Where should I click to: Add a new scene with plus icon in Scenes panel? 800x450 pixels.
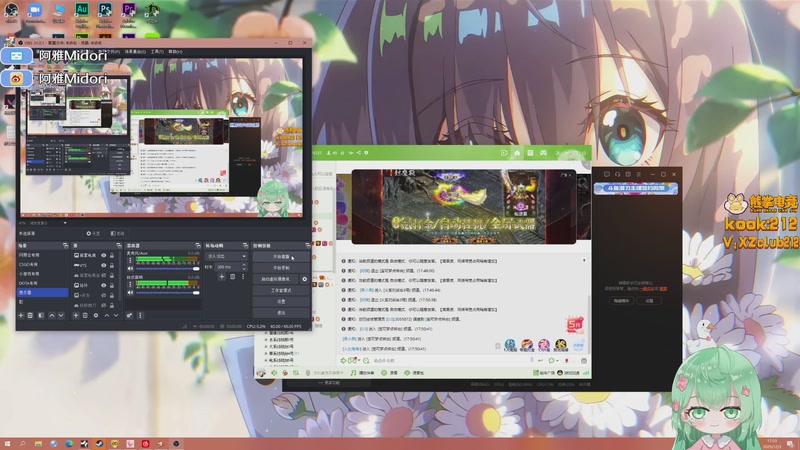21,316
